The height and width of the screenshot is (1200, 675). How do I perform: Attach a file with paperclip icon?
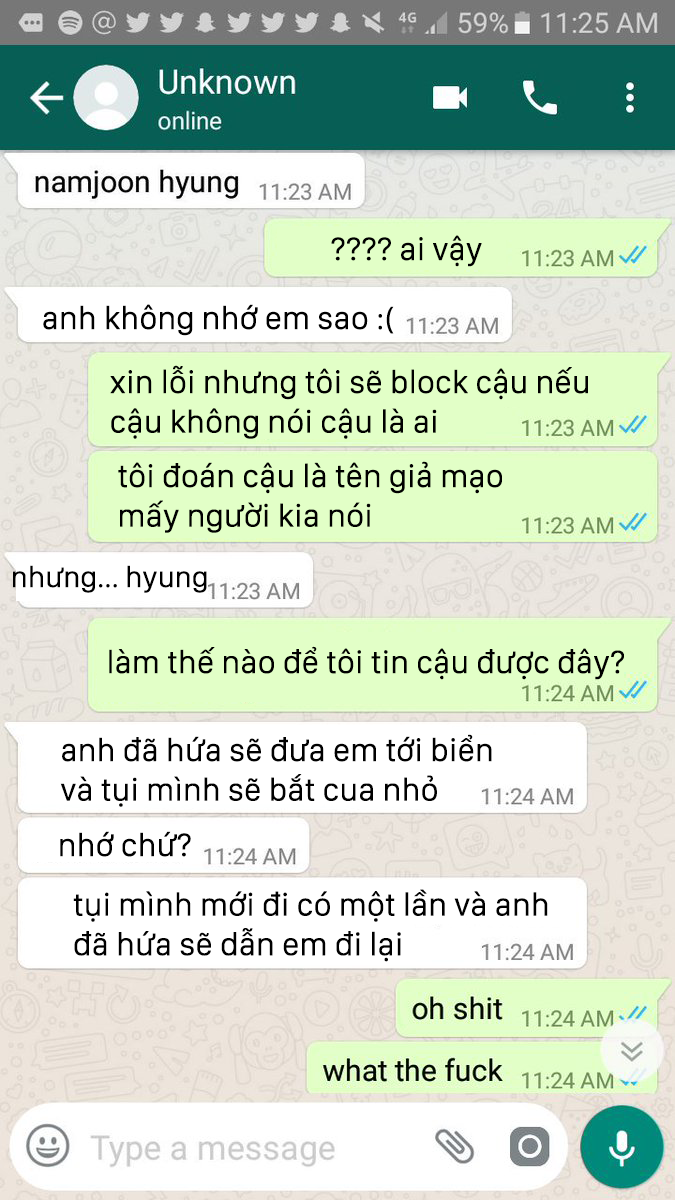tap(454, 1146)
